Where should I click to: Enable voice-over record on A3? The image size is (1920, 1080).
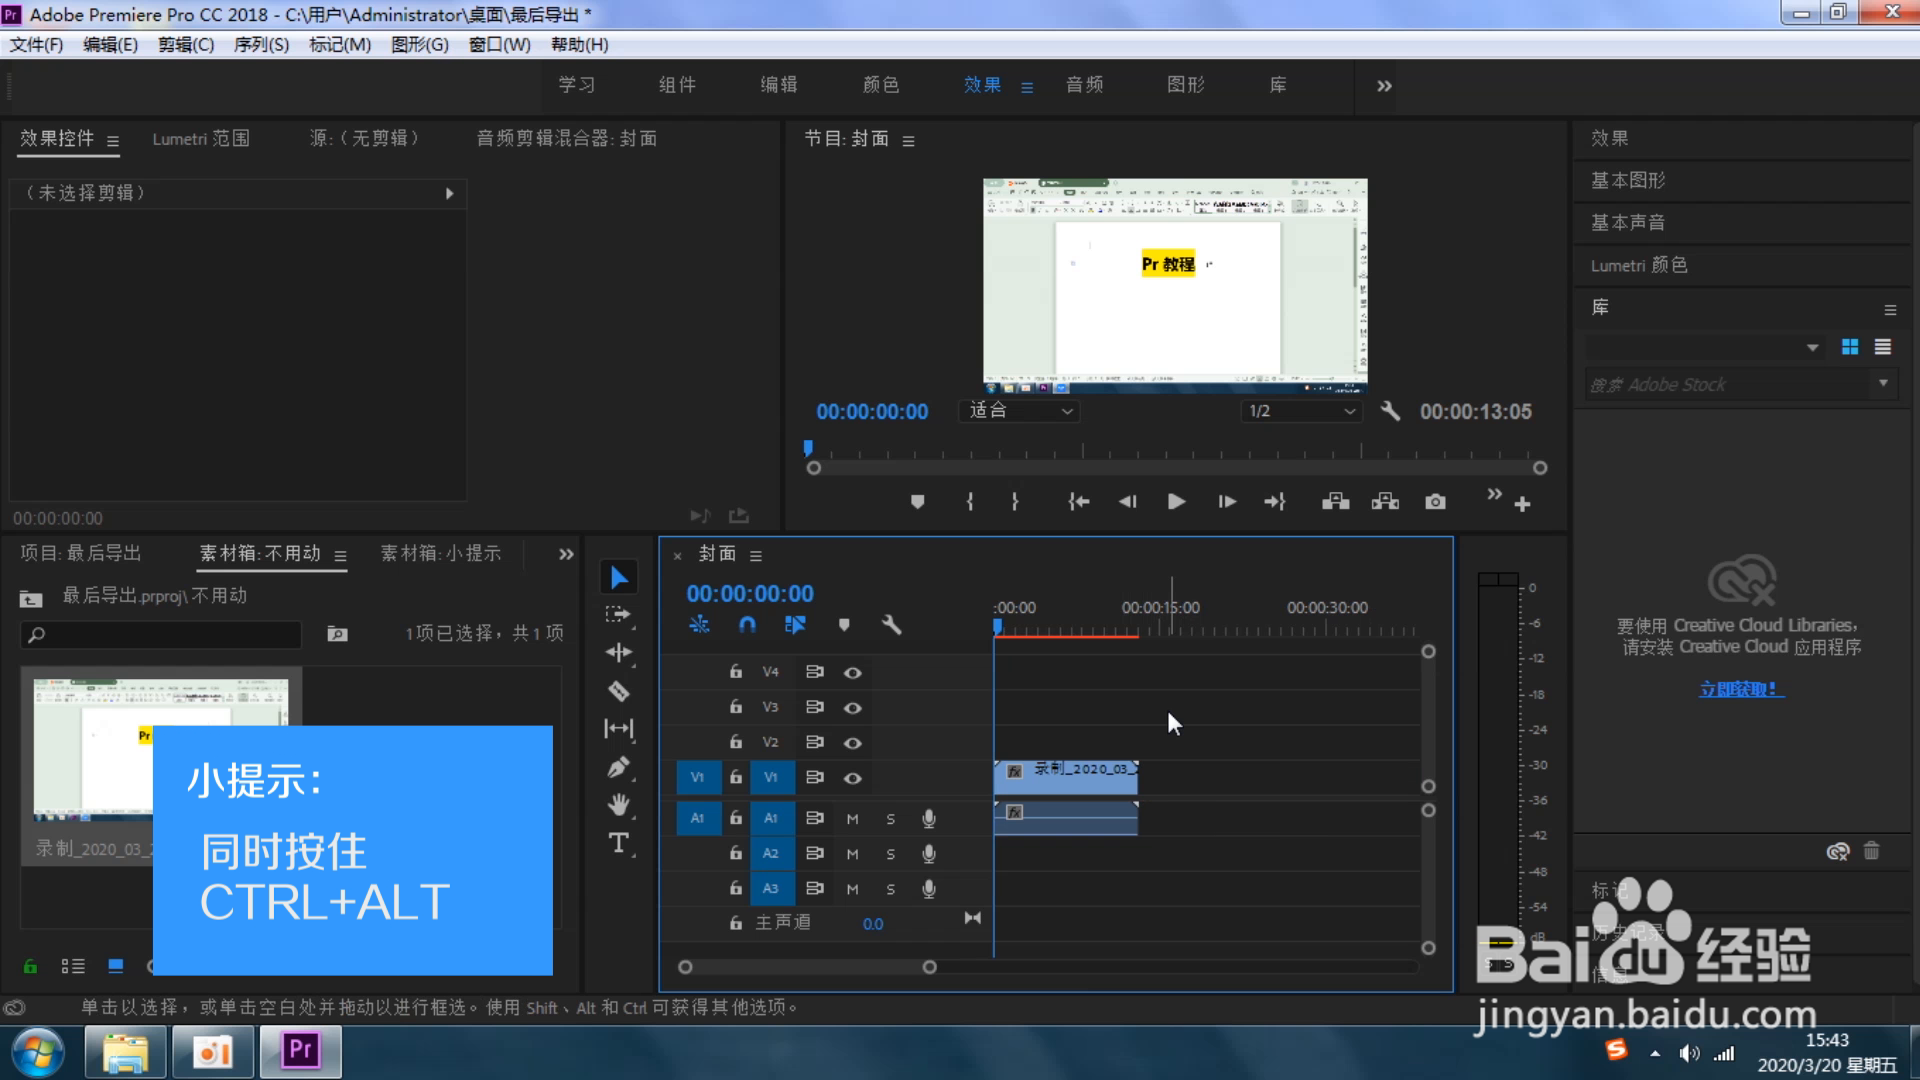(x=929, y=889)
